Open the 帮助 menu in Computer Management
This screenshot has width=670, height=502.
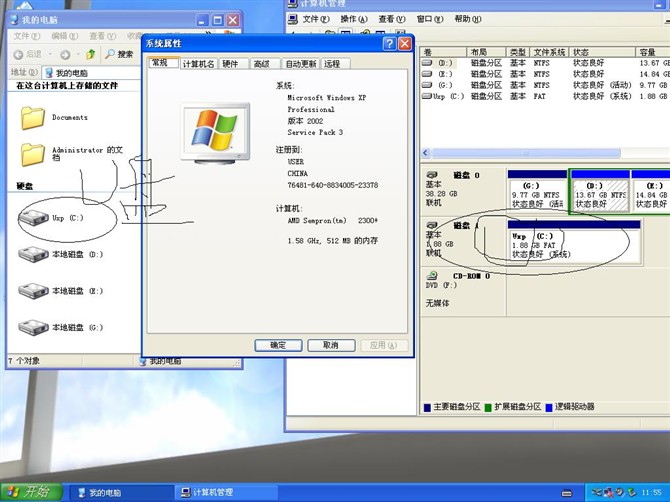click(x=467, y=19)
